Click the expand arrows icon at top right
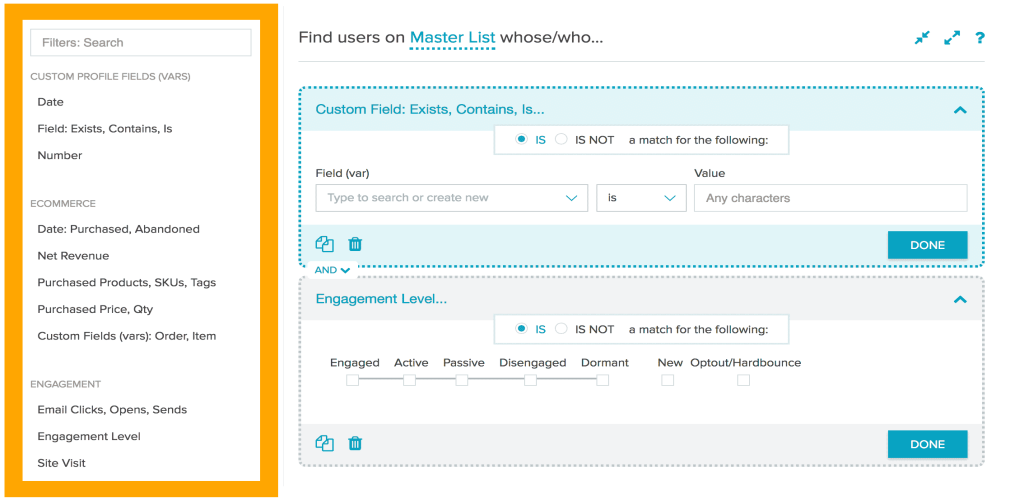The height and width of the screenshot is (500, 1024). (952, 38)
